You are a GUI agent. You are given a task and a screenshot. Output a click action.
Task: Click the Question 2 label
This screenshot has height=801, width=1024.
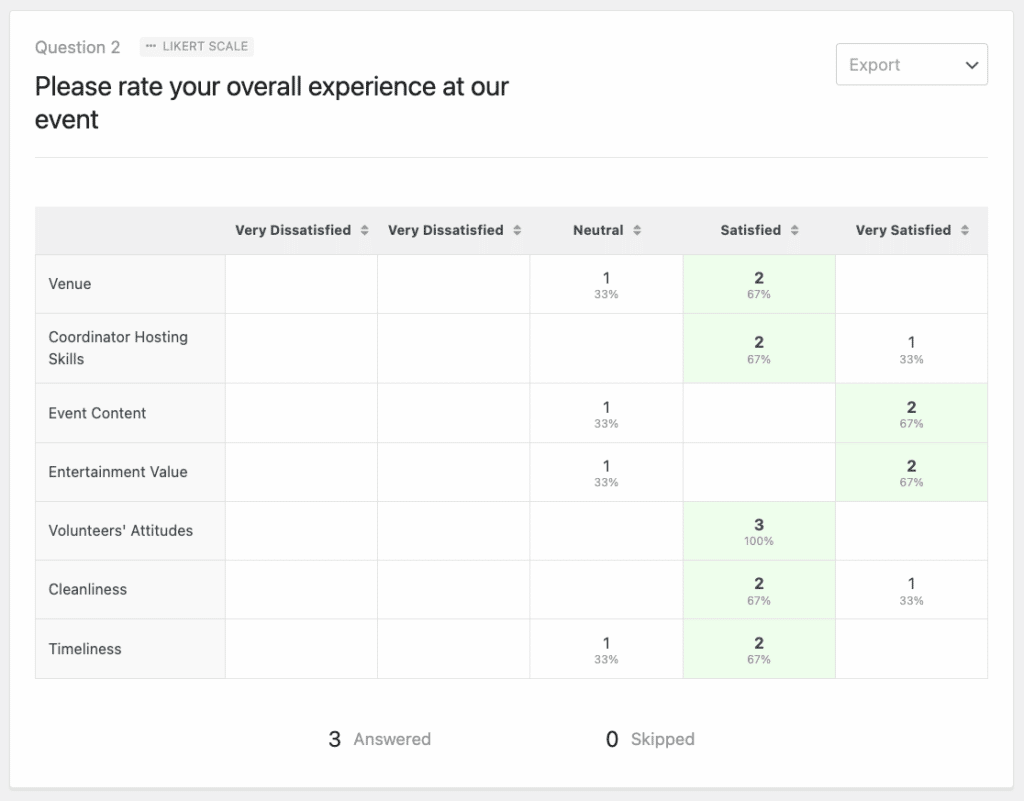click(77, 47)
